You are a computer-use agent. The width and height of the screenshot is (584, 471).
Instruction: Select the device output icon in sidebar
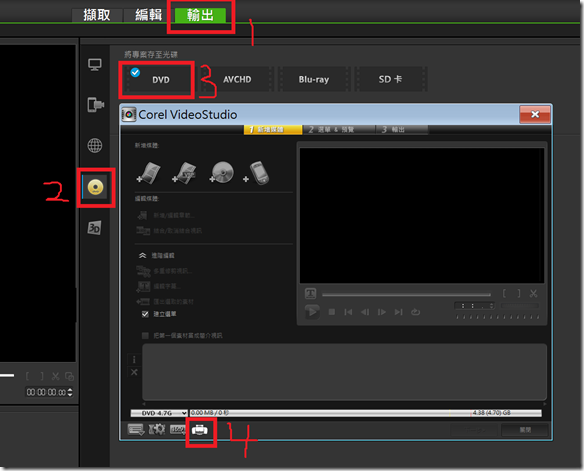95,105
